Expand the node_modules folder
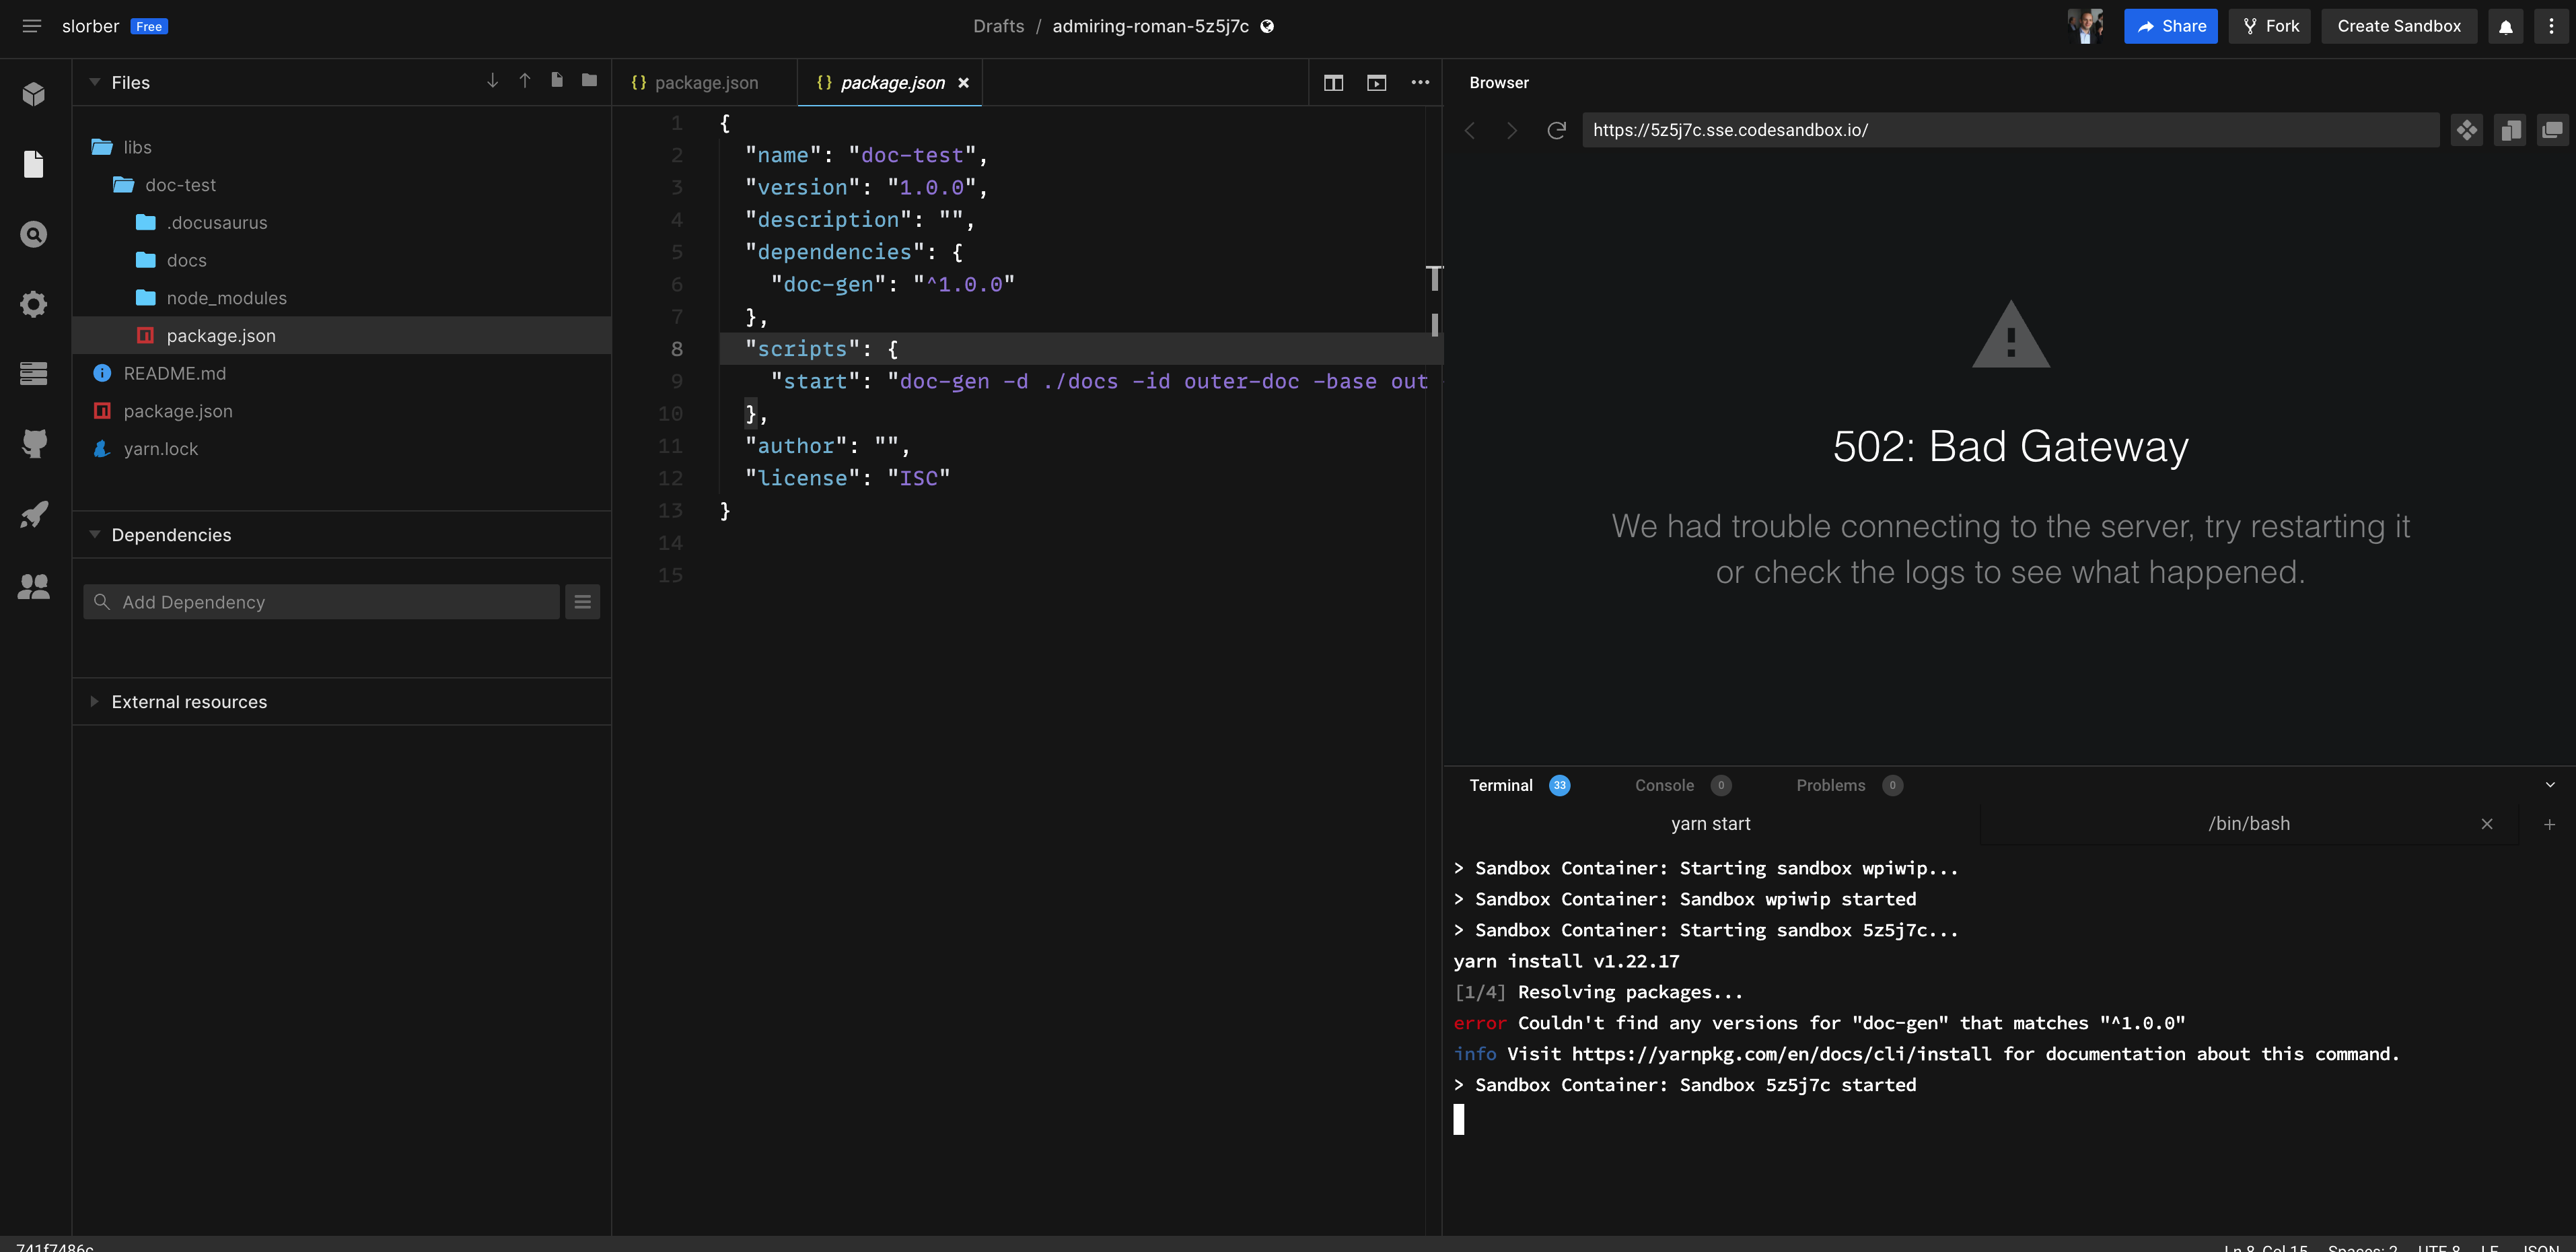 point(342,298)
